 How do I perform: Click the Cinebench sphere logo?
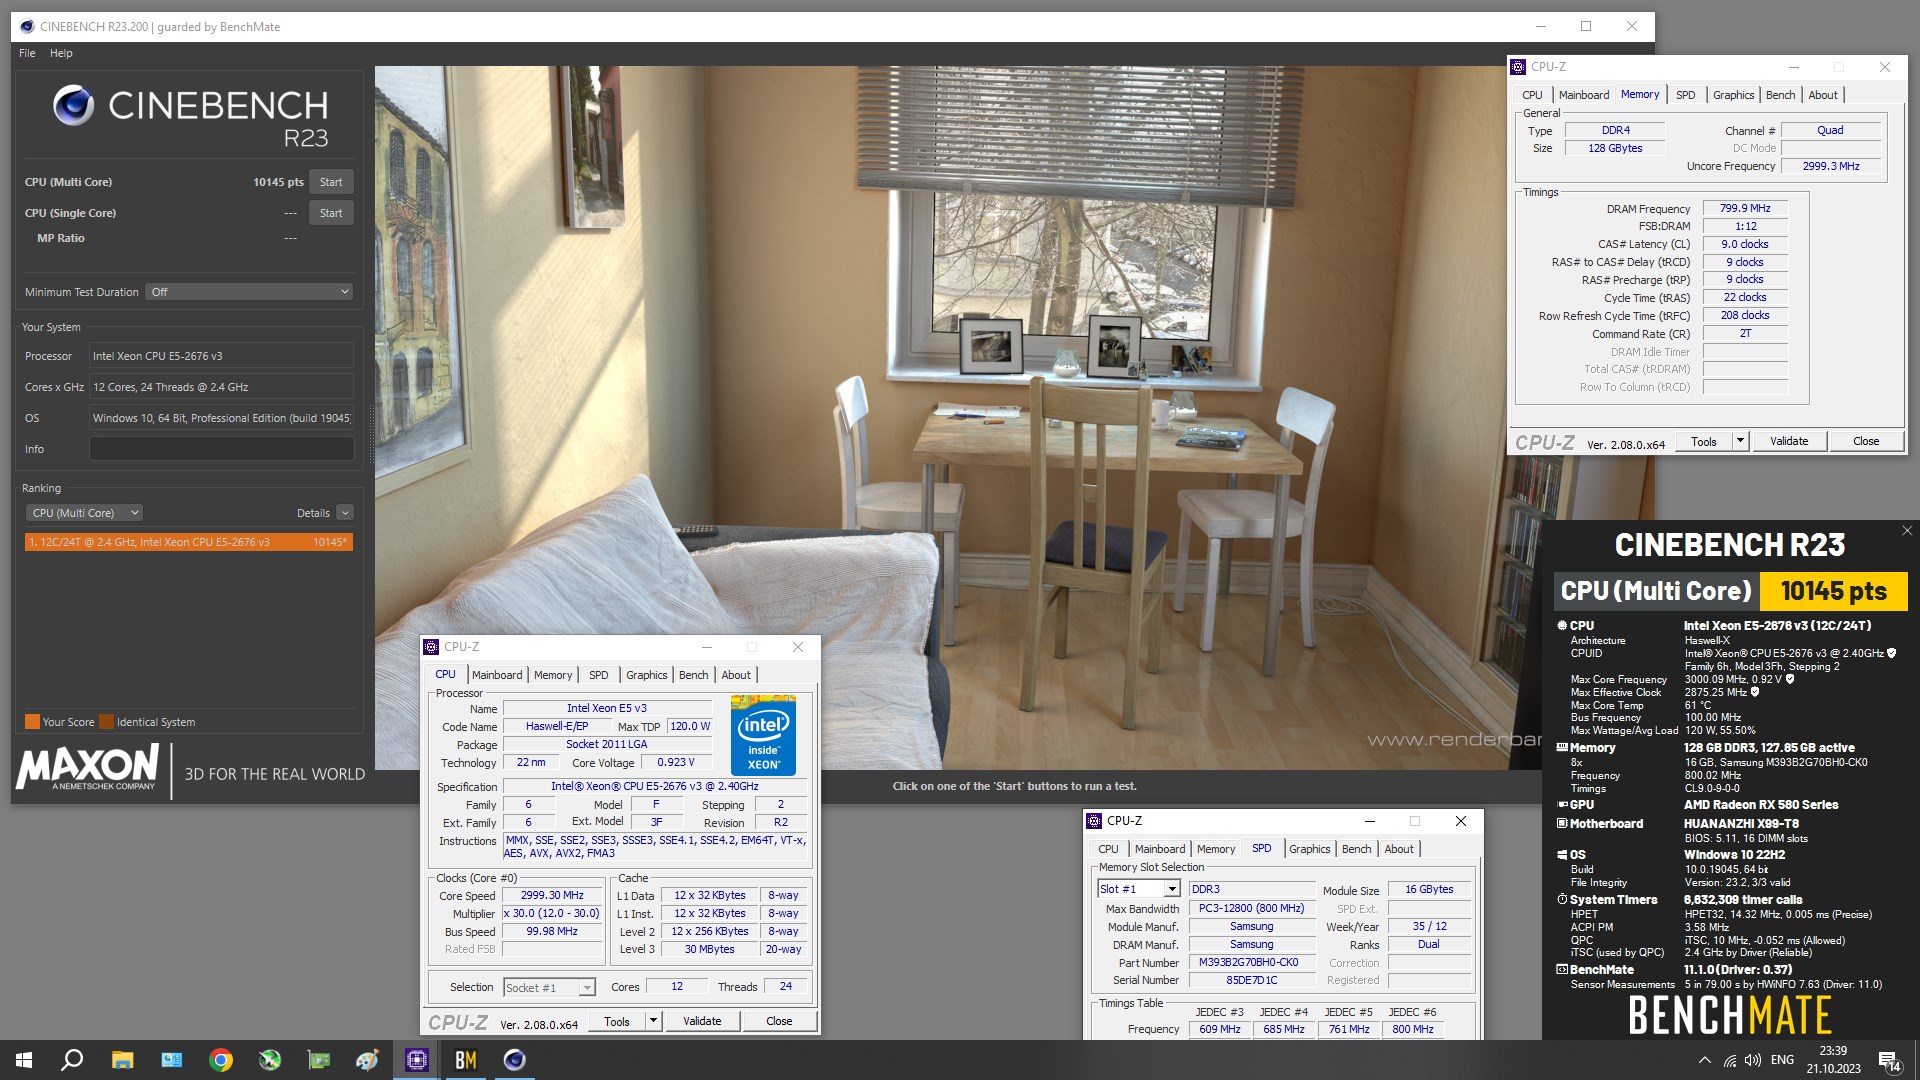[x=73, y=105]
